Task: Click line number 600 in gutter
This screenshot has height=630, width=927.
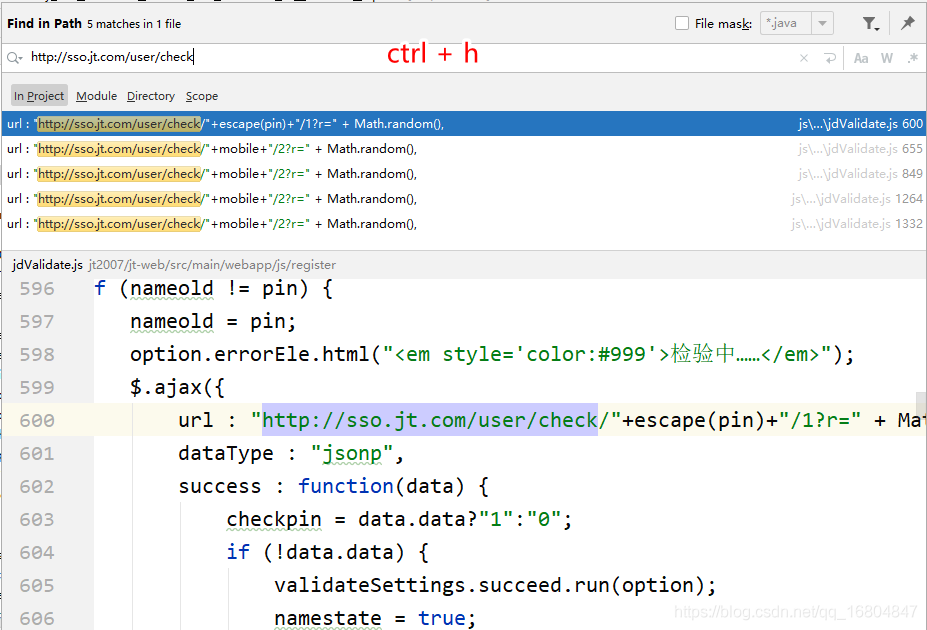Action: pos(37,420)
